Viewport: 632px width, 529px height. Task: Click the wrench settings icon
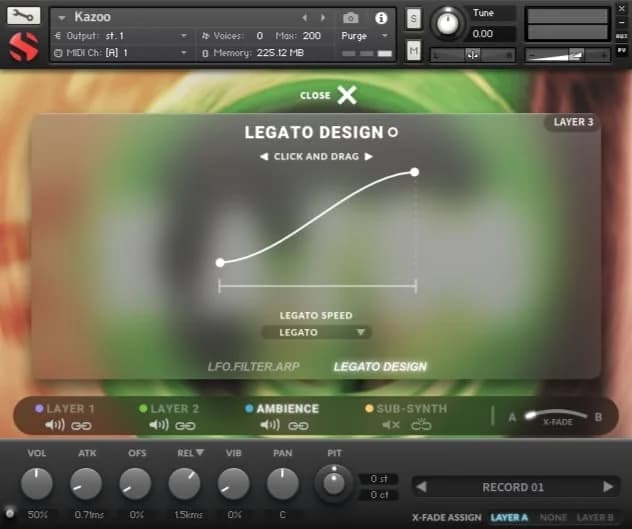pos(24,16)
